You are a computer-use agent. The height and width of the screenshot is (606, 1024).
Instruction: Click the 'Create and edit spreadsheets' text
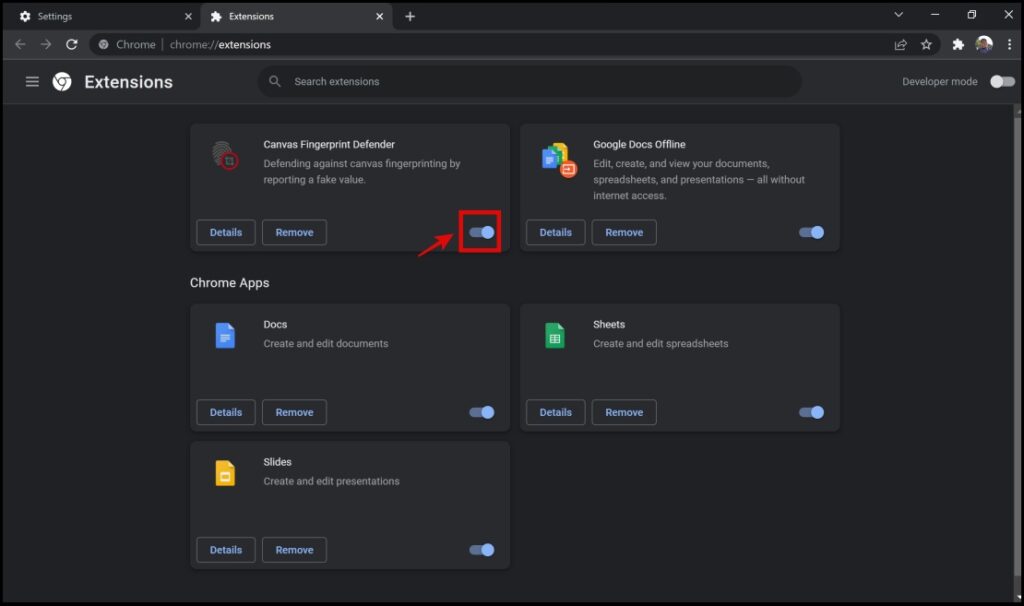point(660,343)
